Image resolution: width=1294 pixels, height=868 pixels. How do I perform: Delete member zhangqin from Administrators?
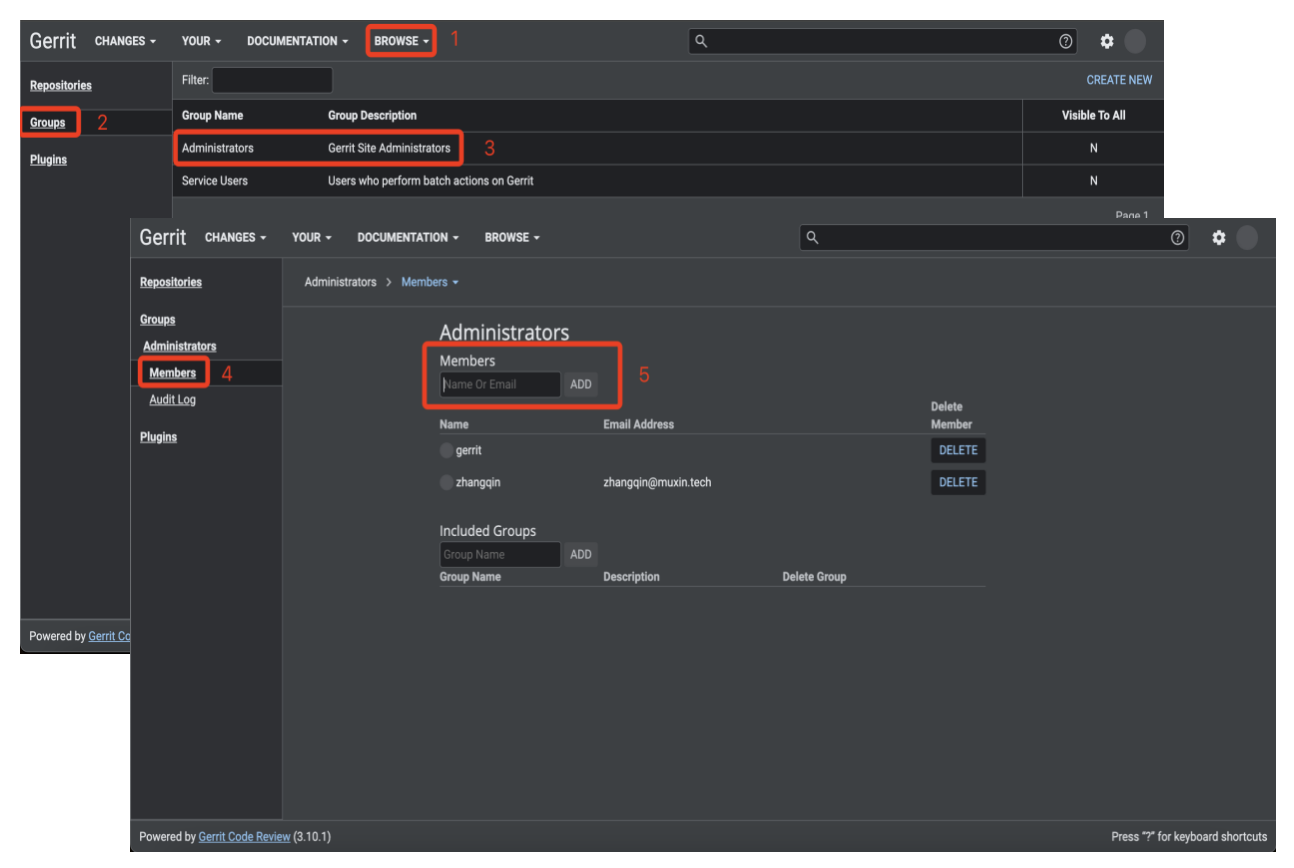[957, 482]
